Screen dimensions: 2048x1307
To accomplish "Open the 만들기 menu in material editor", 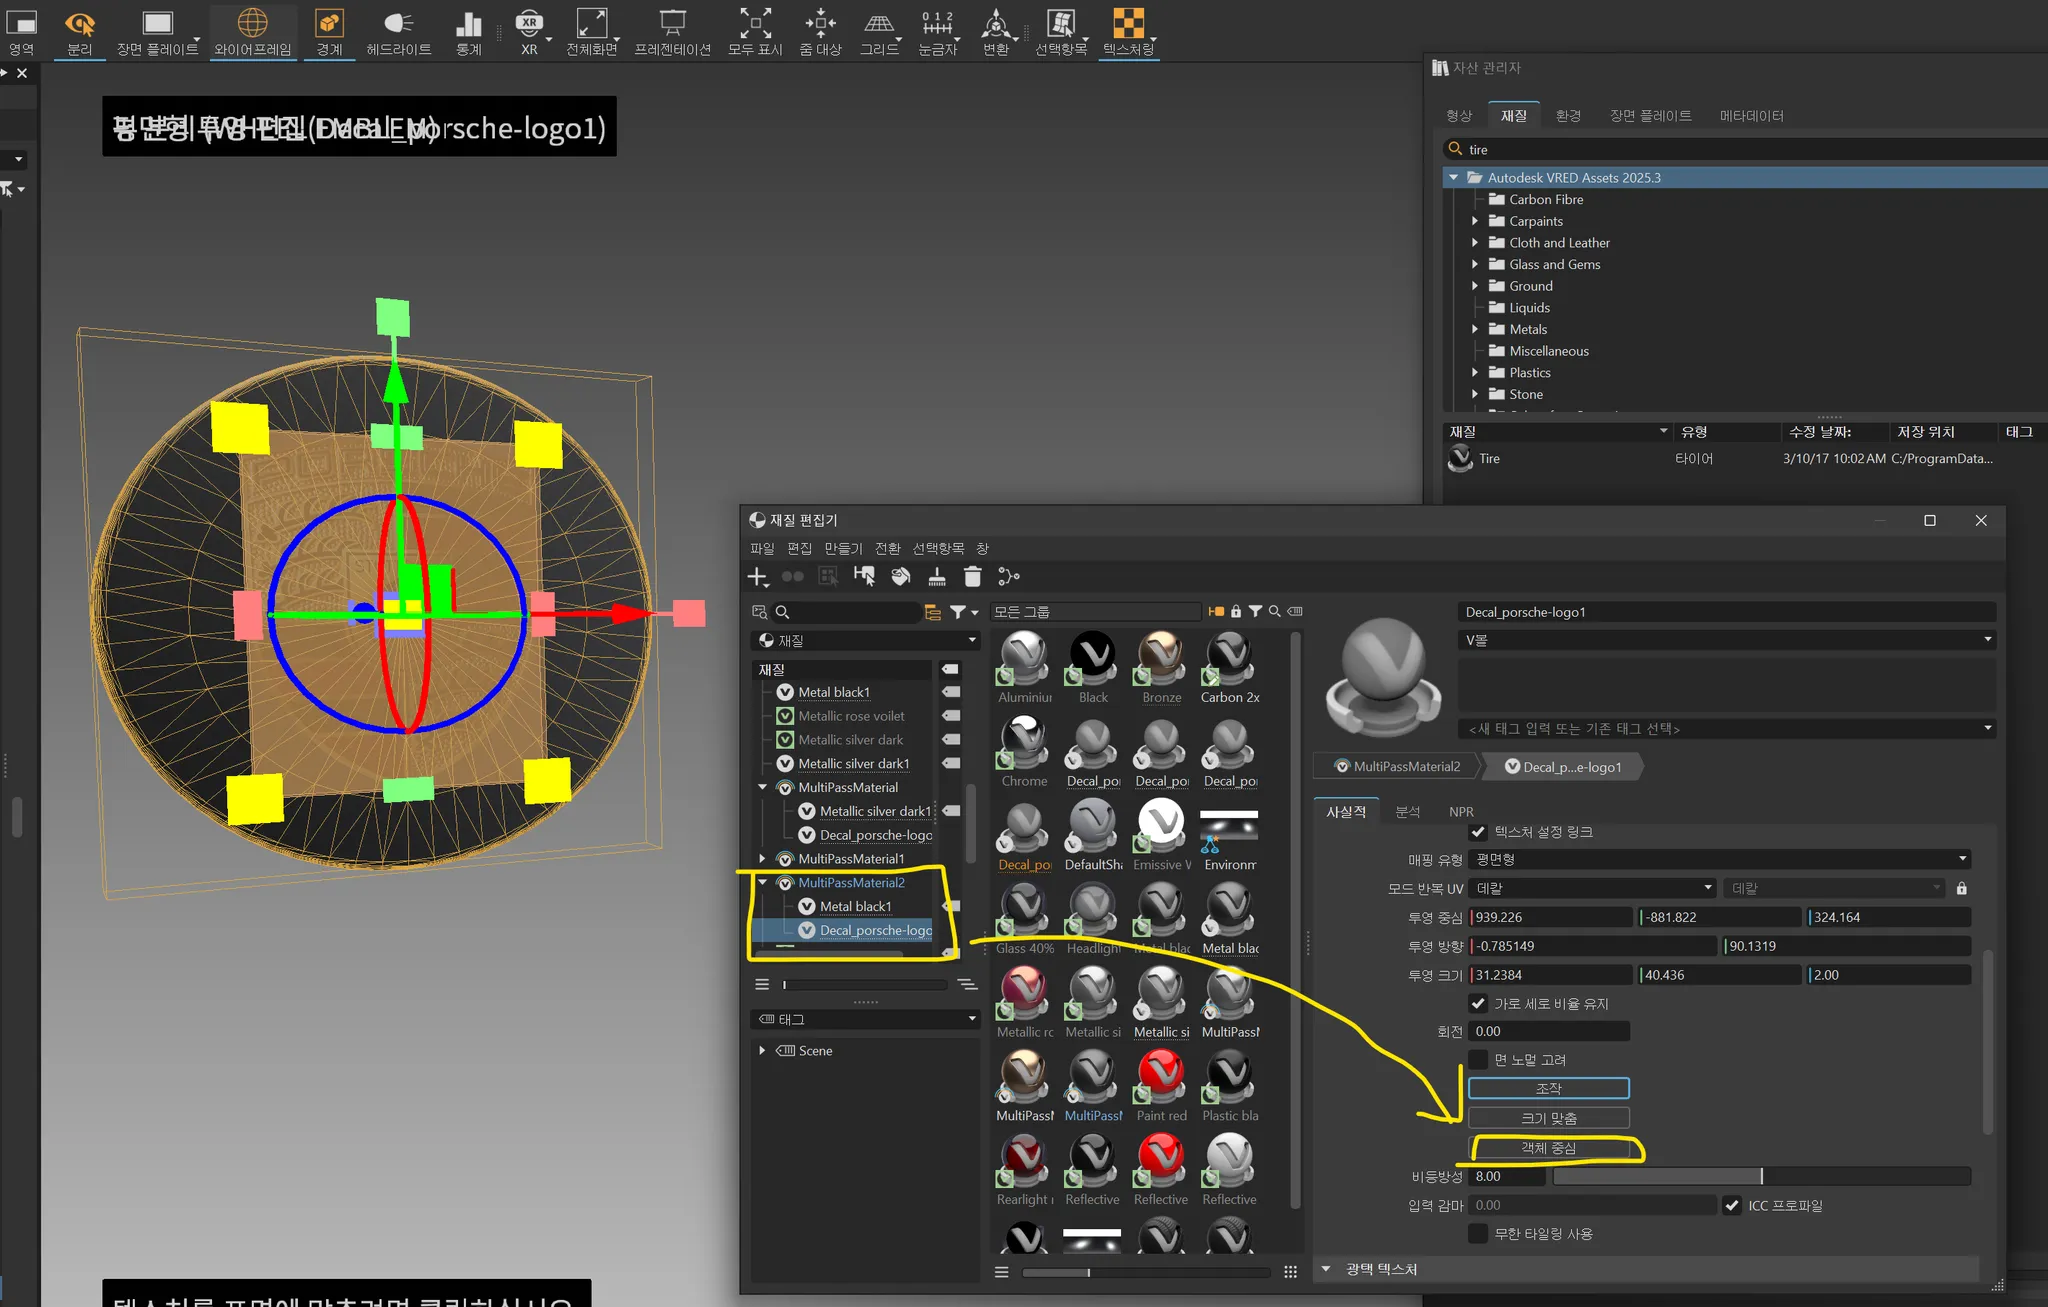I will point(842,548).
